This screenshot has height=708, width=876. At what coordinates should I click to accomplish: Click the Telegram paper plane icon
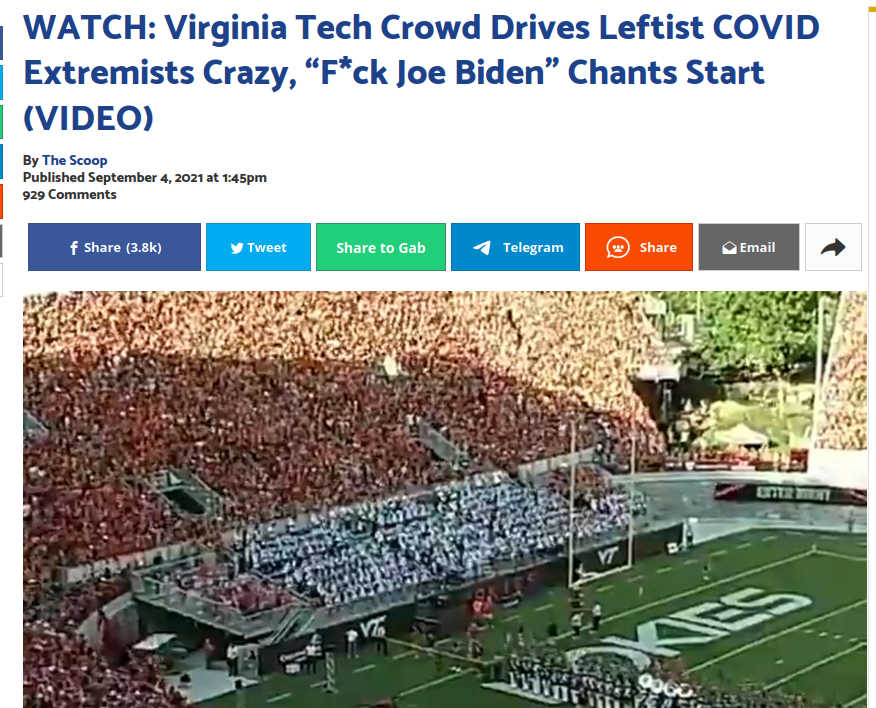coord(482,248)
